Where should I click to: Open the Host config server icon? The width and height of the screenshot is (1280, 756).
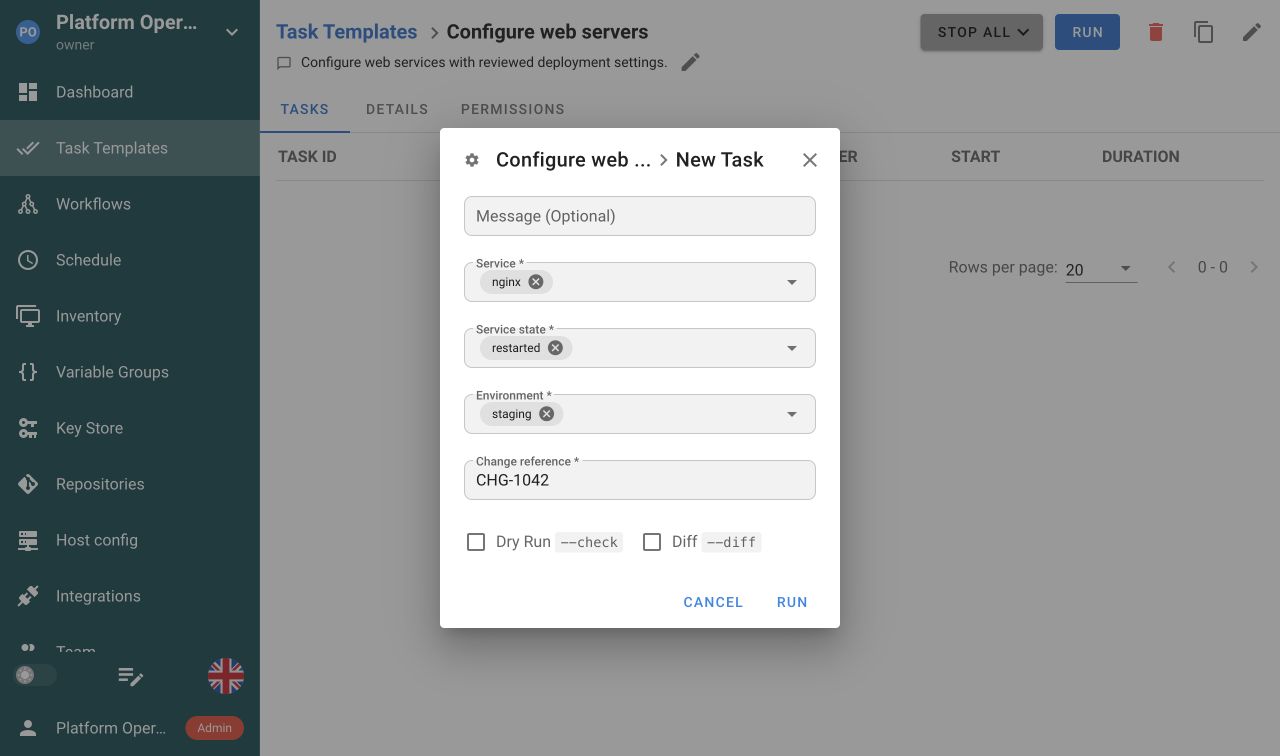pos(28,540)
